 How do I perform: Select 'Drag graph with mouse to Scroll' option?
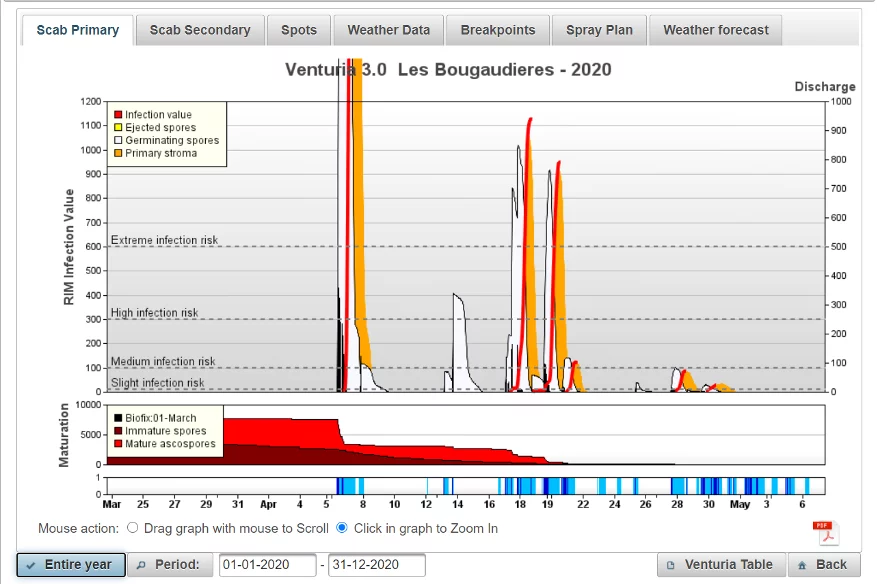[133, 528]
